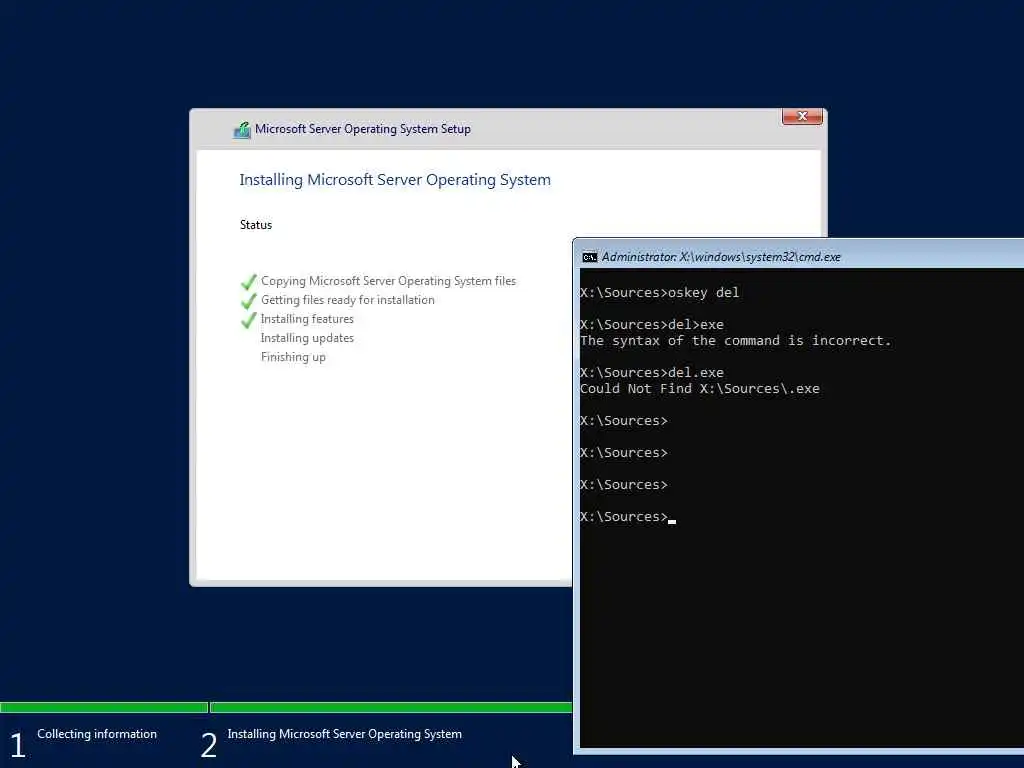Click the step number 1 at bottom

[x=18, y=745]
